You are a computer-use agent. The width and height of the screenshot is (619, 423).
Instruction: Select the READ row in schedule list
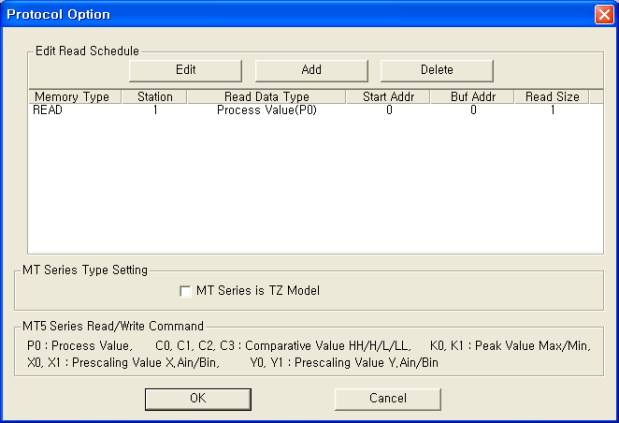[x=48, y=110]
